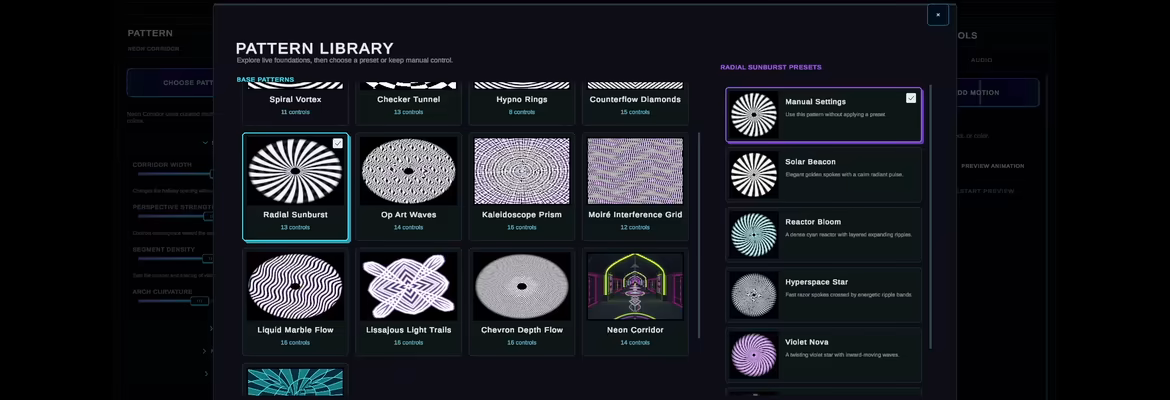Apply the Solar Beacon preset title
Screen dimensions: 1170x400
(810, 162)
